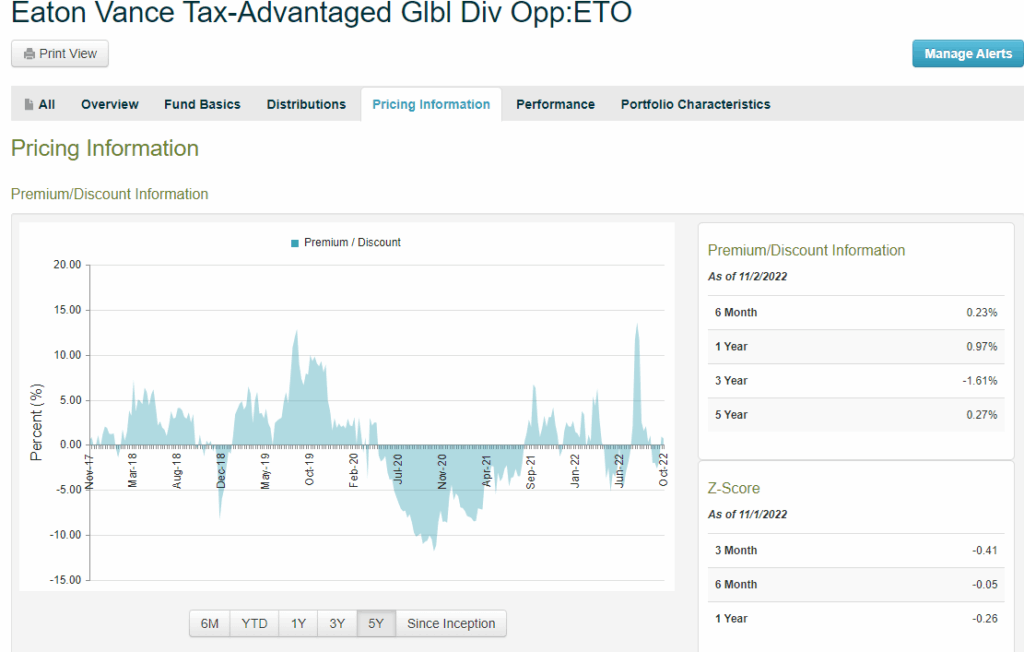
Task: Go to the Distributions tab
Action: (x=306, y=105)
